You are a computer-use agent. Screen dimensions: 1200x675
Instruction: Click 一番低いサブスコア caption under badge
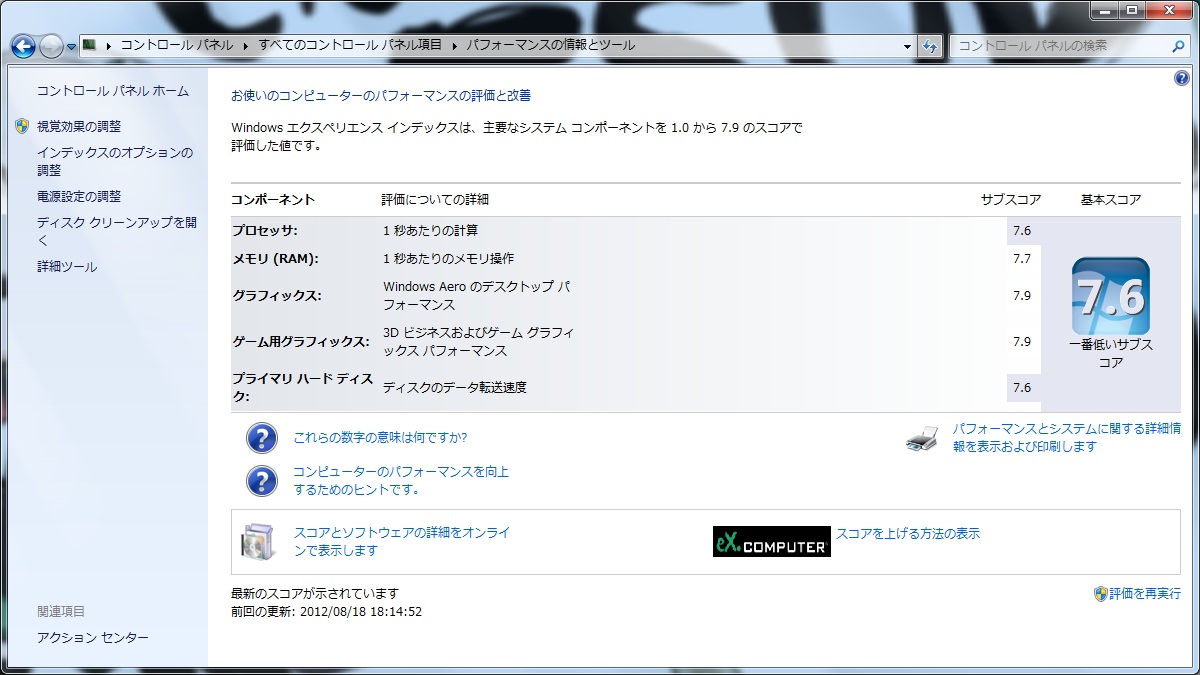[x=1111, y=354]
